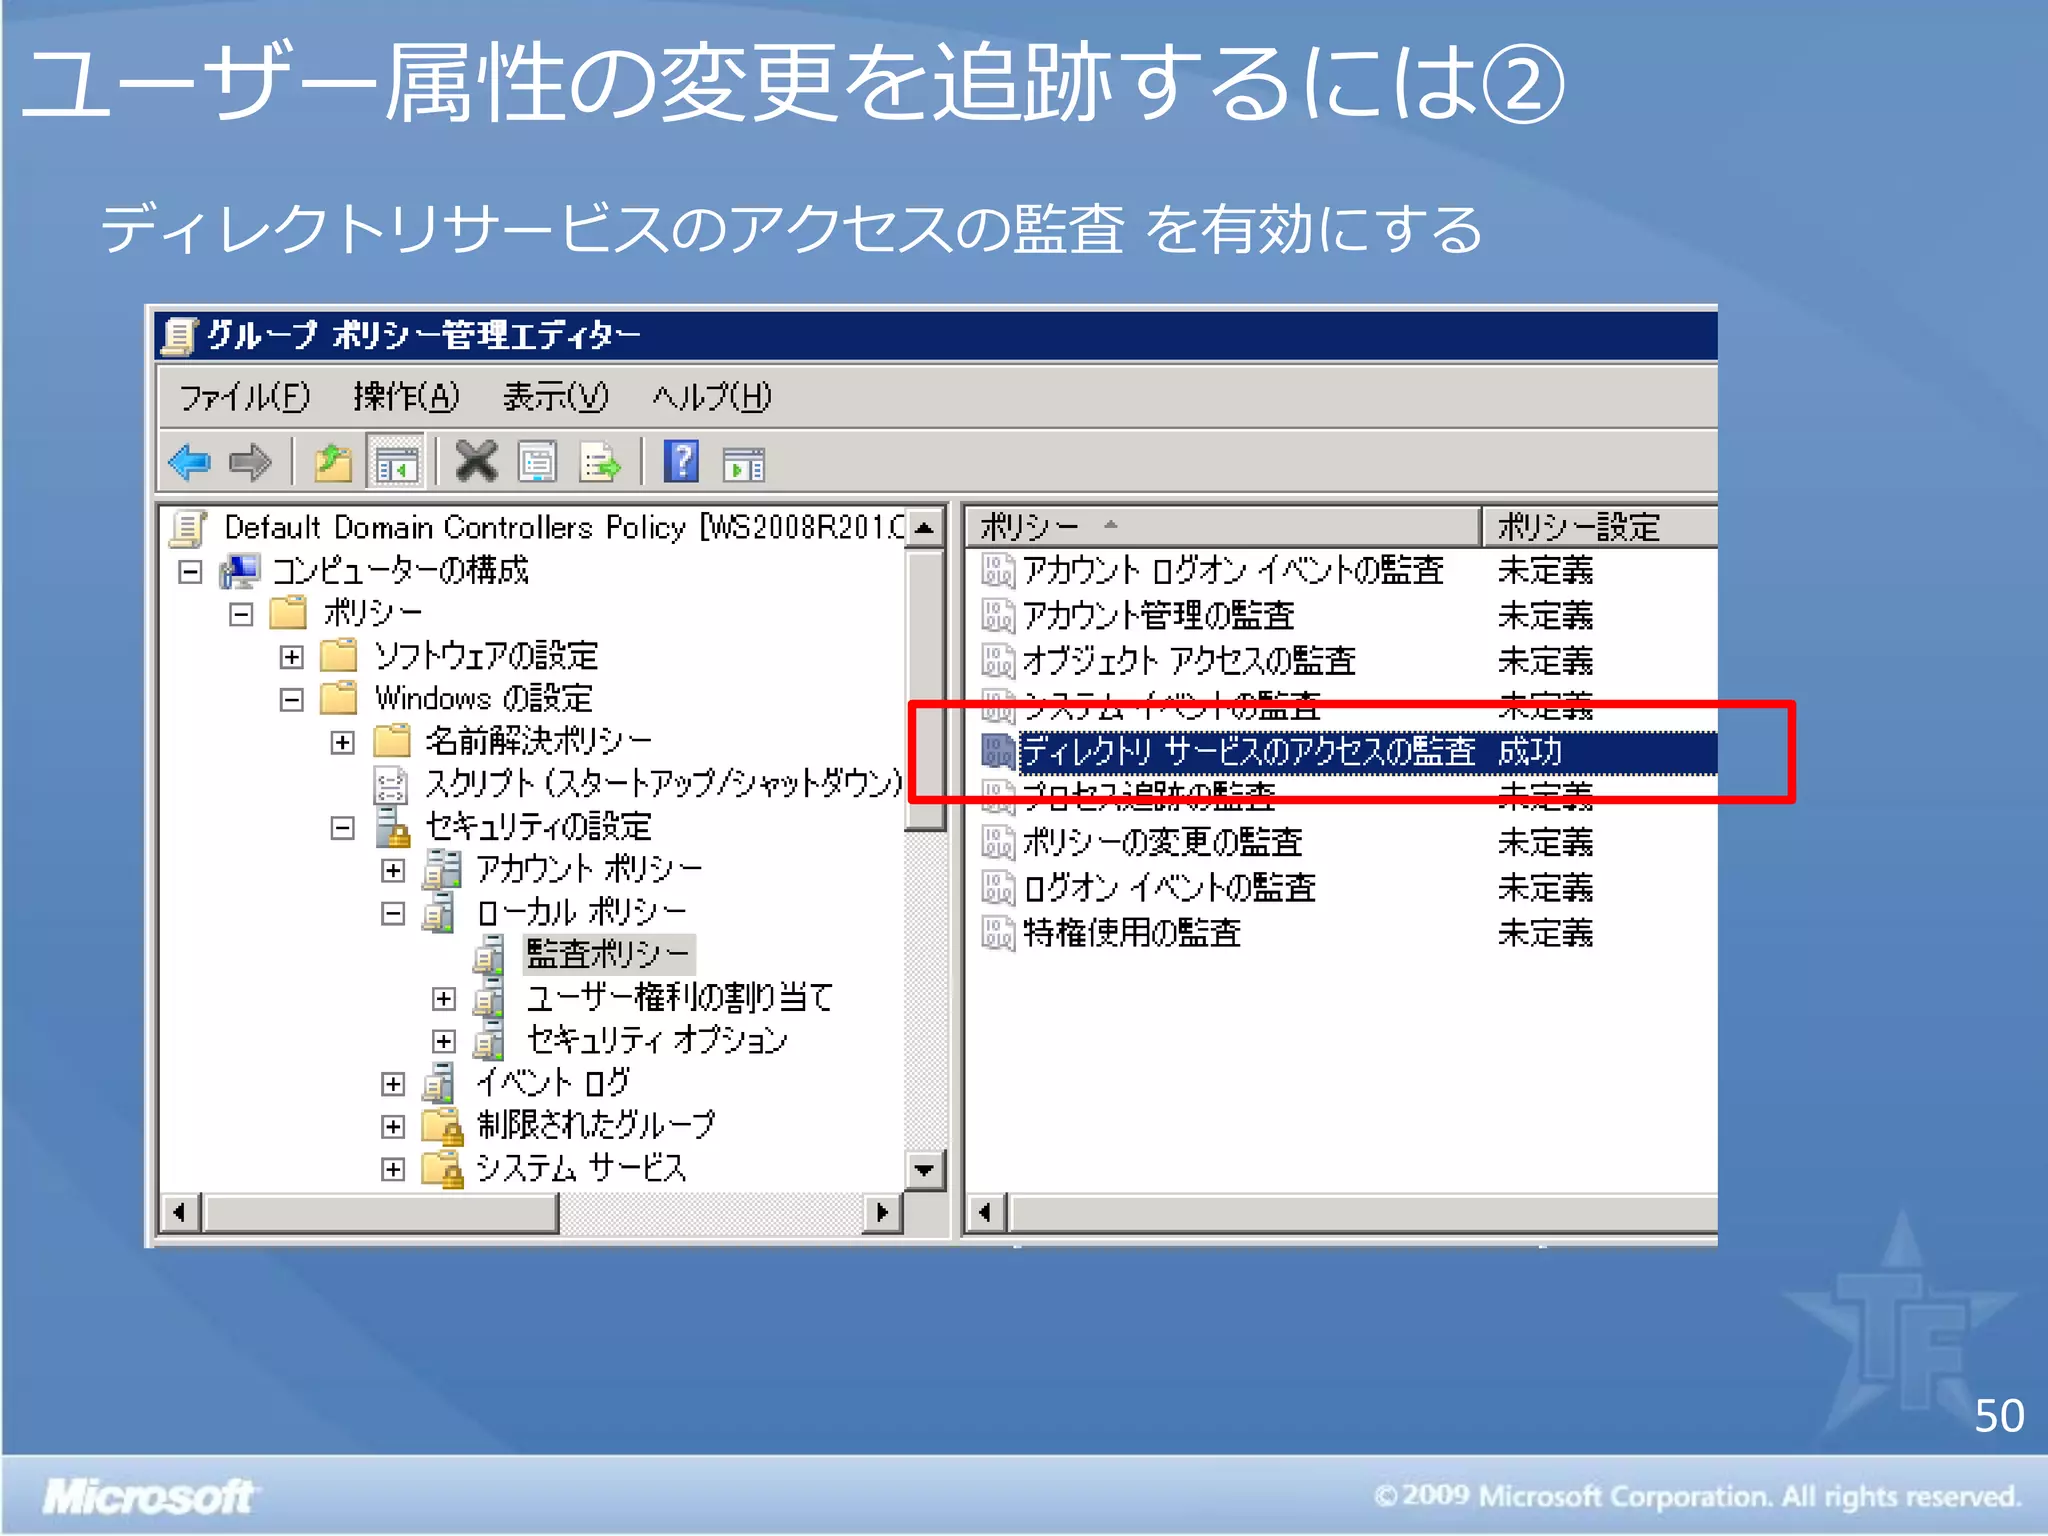Click the scroll icon beside Default Domain Controllers Policy
This screenshot has height=1536, width=2048.
click(x=188, y=528)
